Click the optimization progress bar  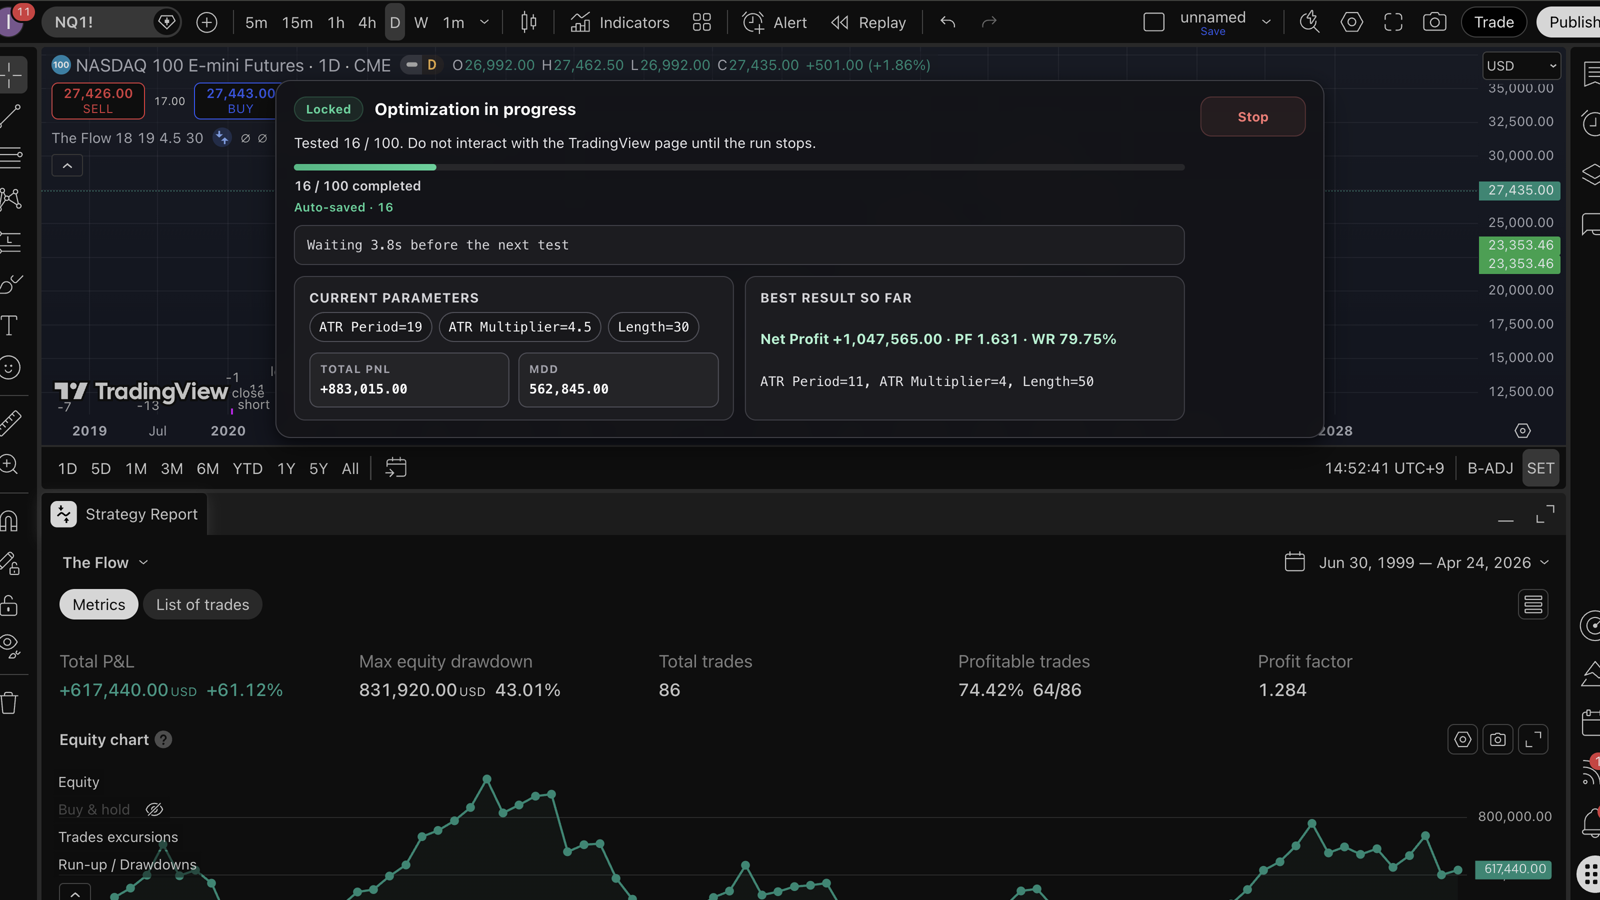pos(739,167)
